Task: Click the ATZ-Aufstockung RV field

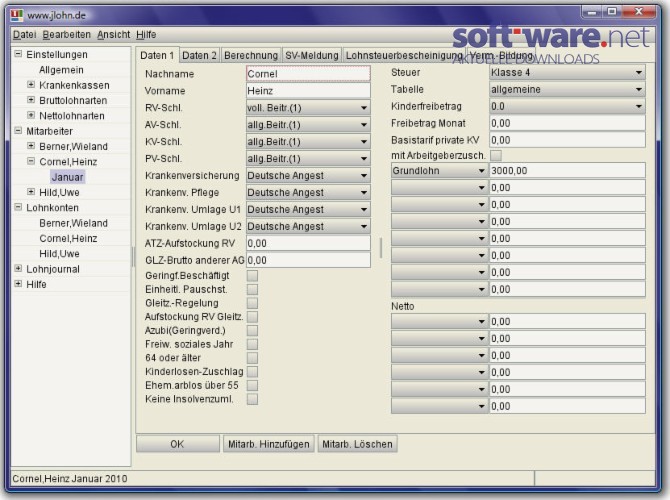Action: pos(308,243)
